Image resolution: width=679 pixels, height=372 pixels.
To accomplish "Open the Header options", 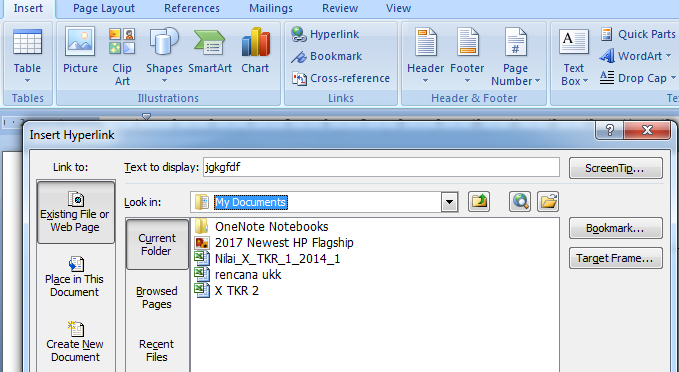I will [425, 56].
